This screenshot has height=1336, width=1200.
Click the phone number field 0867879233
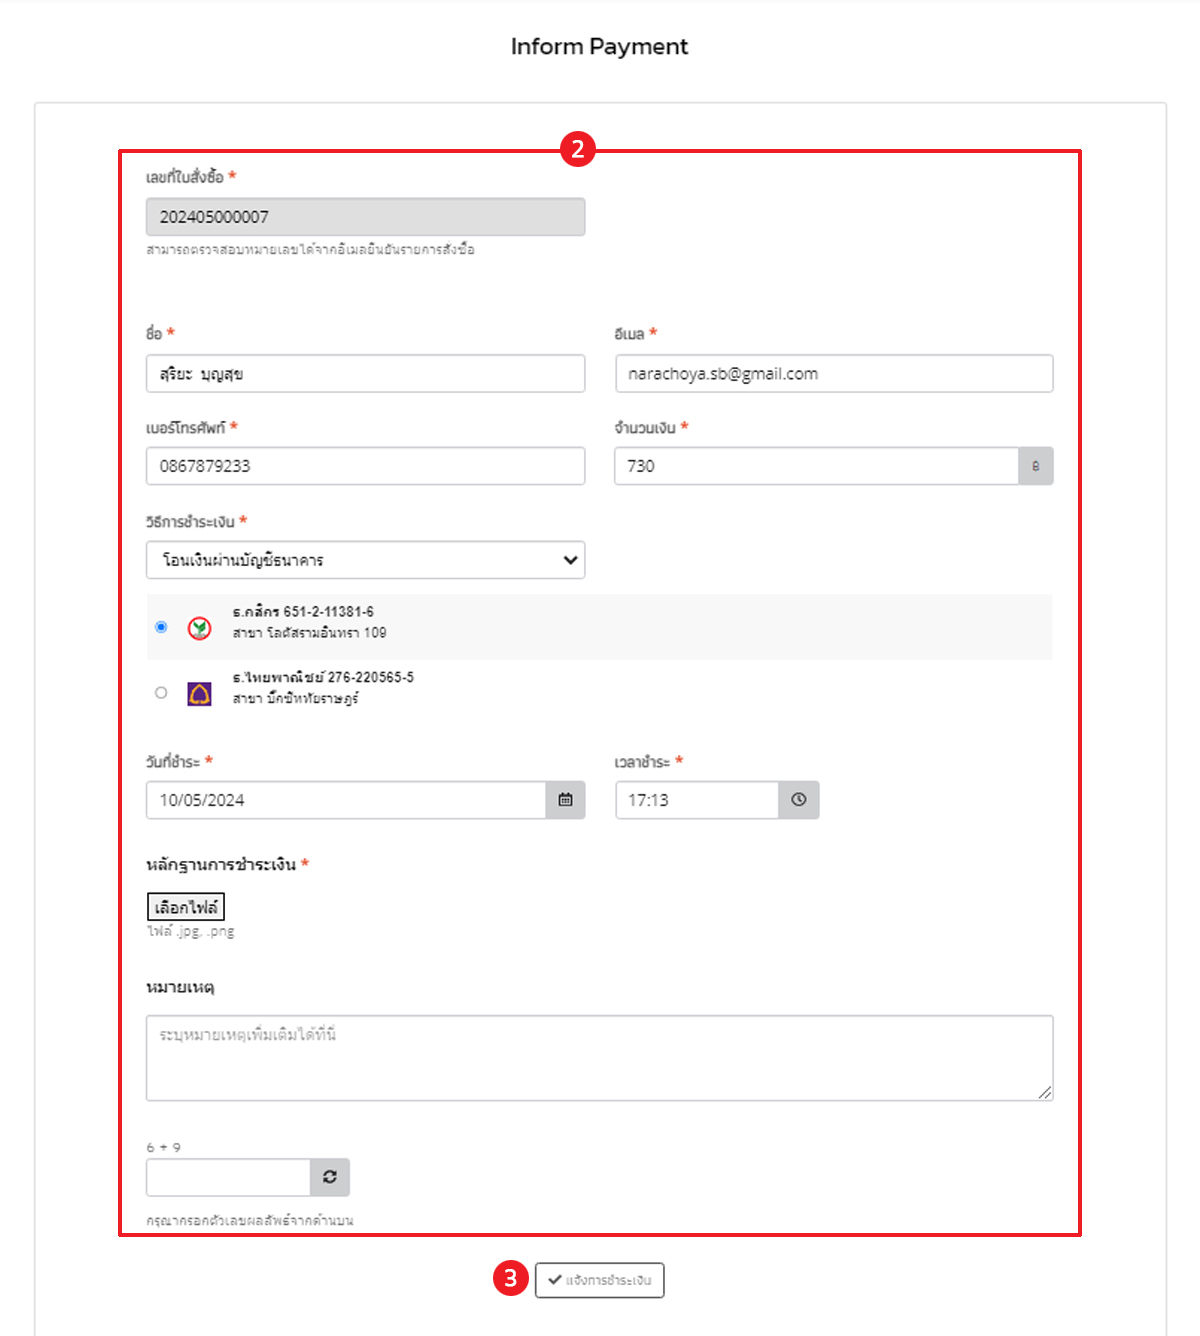point(365,466)
